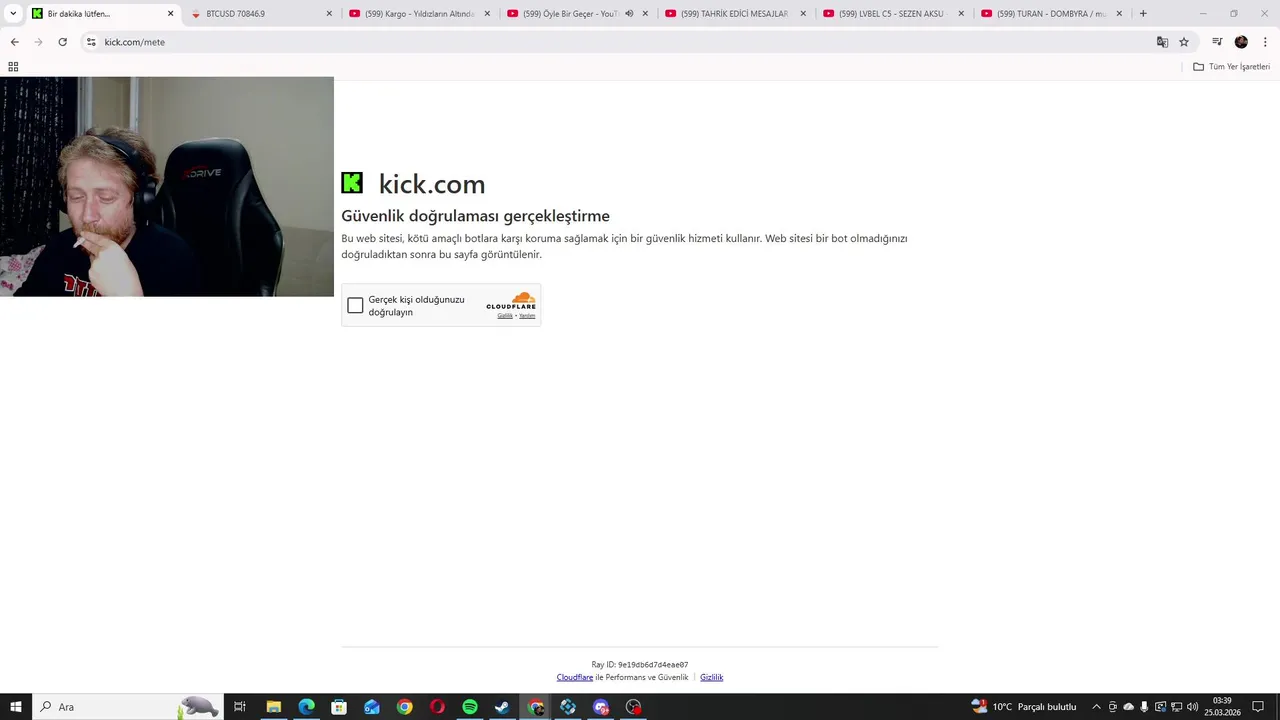Open site information icon in address bar

pos(91,42)
